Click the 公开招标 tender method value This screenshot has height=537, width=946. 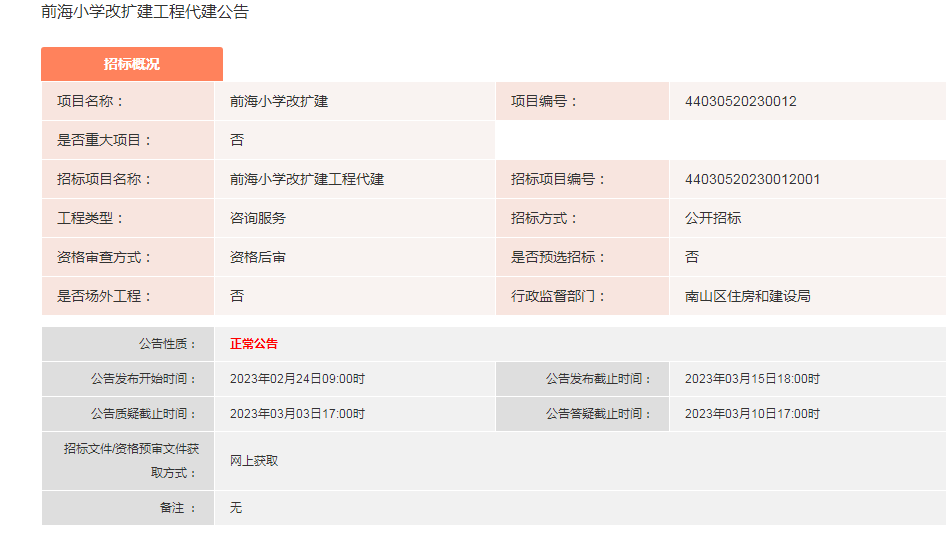tap(713, 218)
